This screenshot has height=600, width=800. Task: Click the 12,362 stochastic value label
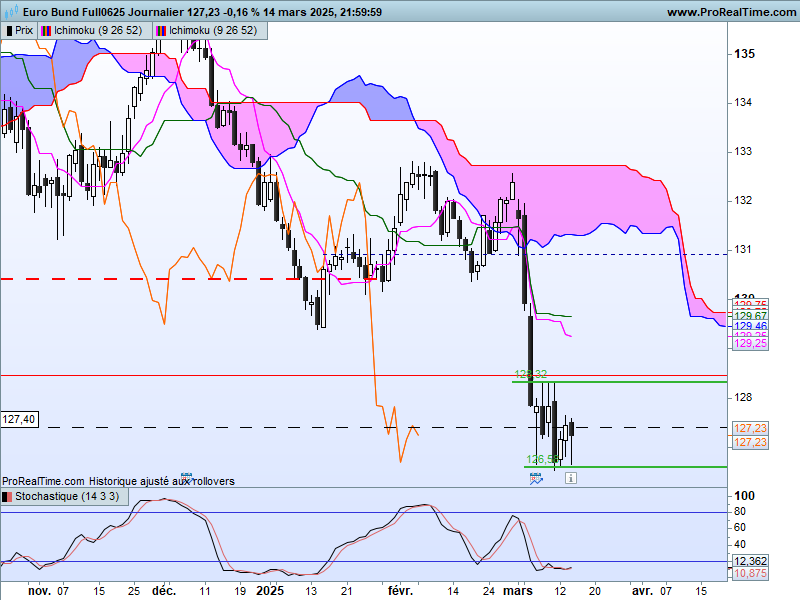[750, 561]
